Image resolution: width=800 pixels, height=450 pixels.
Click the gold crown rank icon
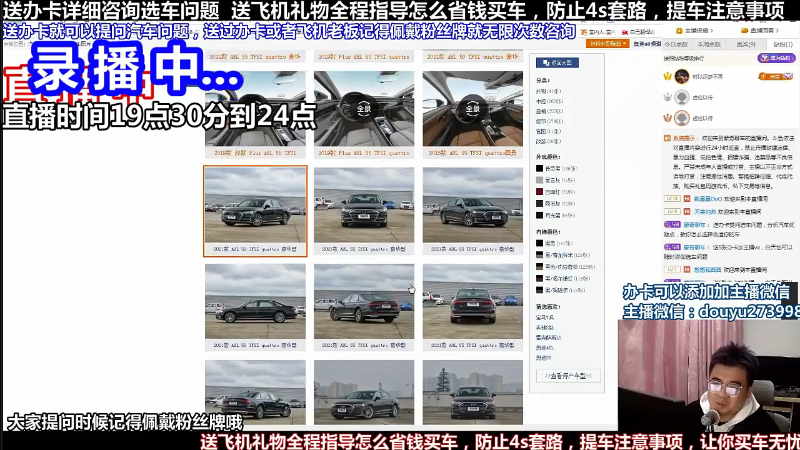(667, 77)
